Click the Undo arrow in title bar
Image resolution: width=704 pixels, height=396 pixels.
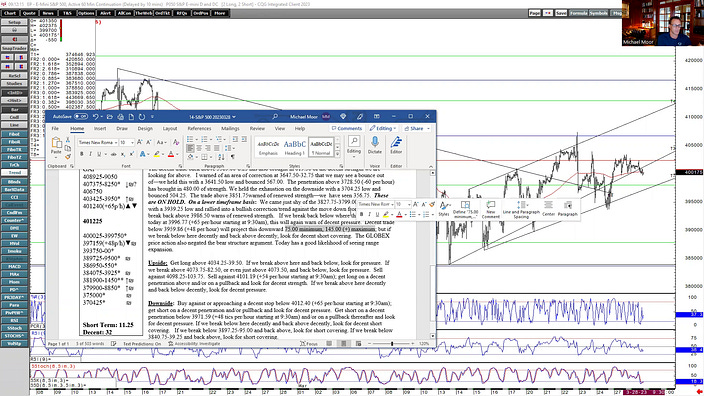(x=96, y=117)
